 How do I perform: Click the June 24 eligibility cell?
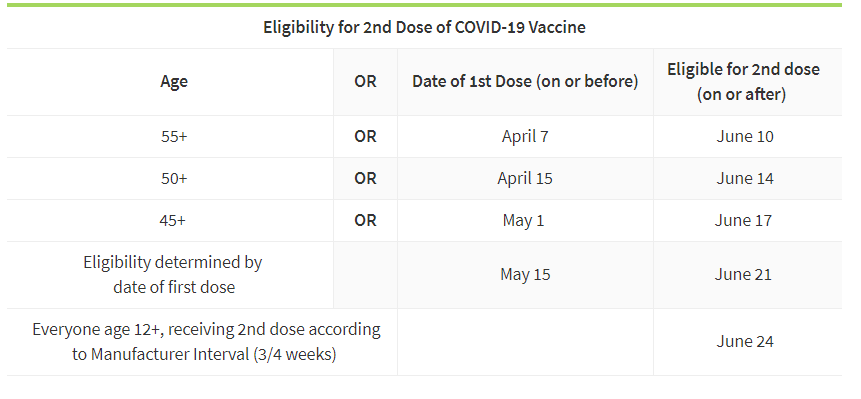[745, 341]
